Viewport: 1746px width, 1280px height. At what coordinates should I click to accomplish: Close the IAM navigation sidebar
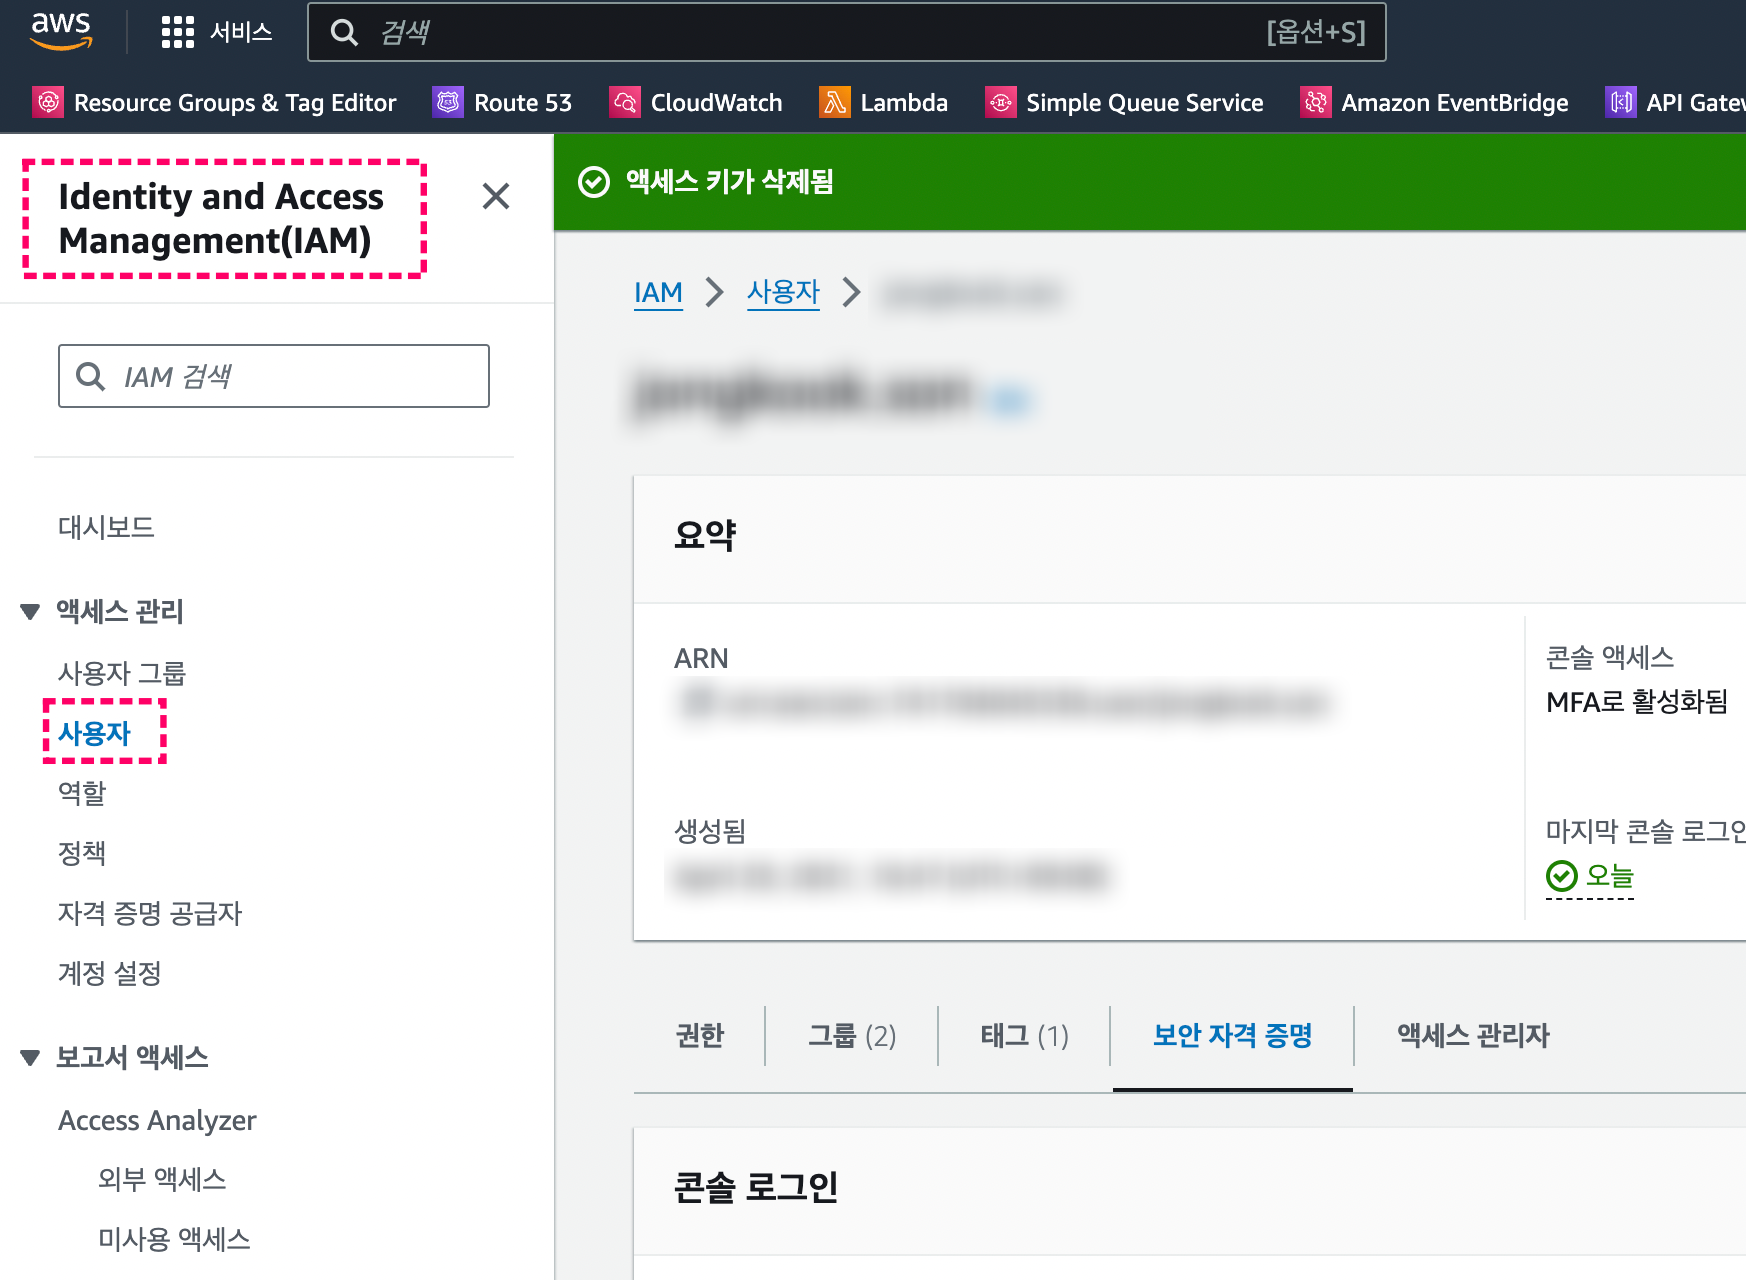[x=496, y=196]
